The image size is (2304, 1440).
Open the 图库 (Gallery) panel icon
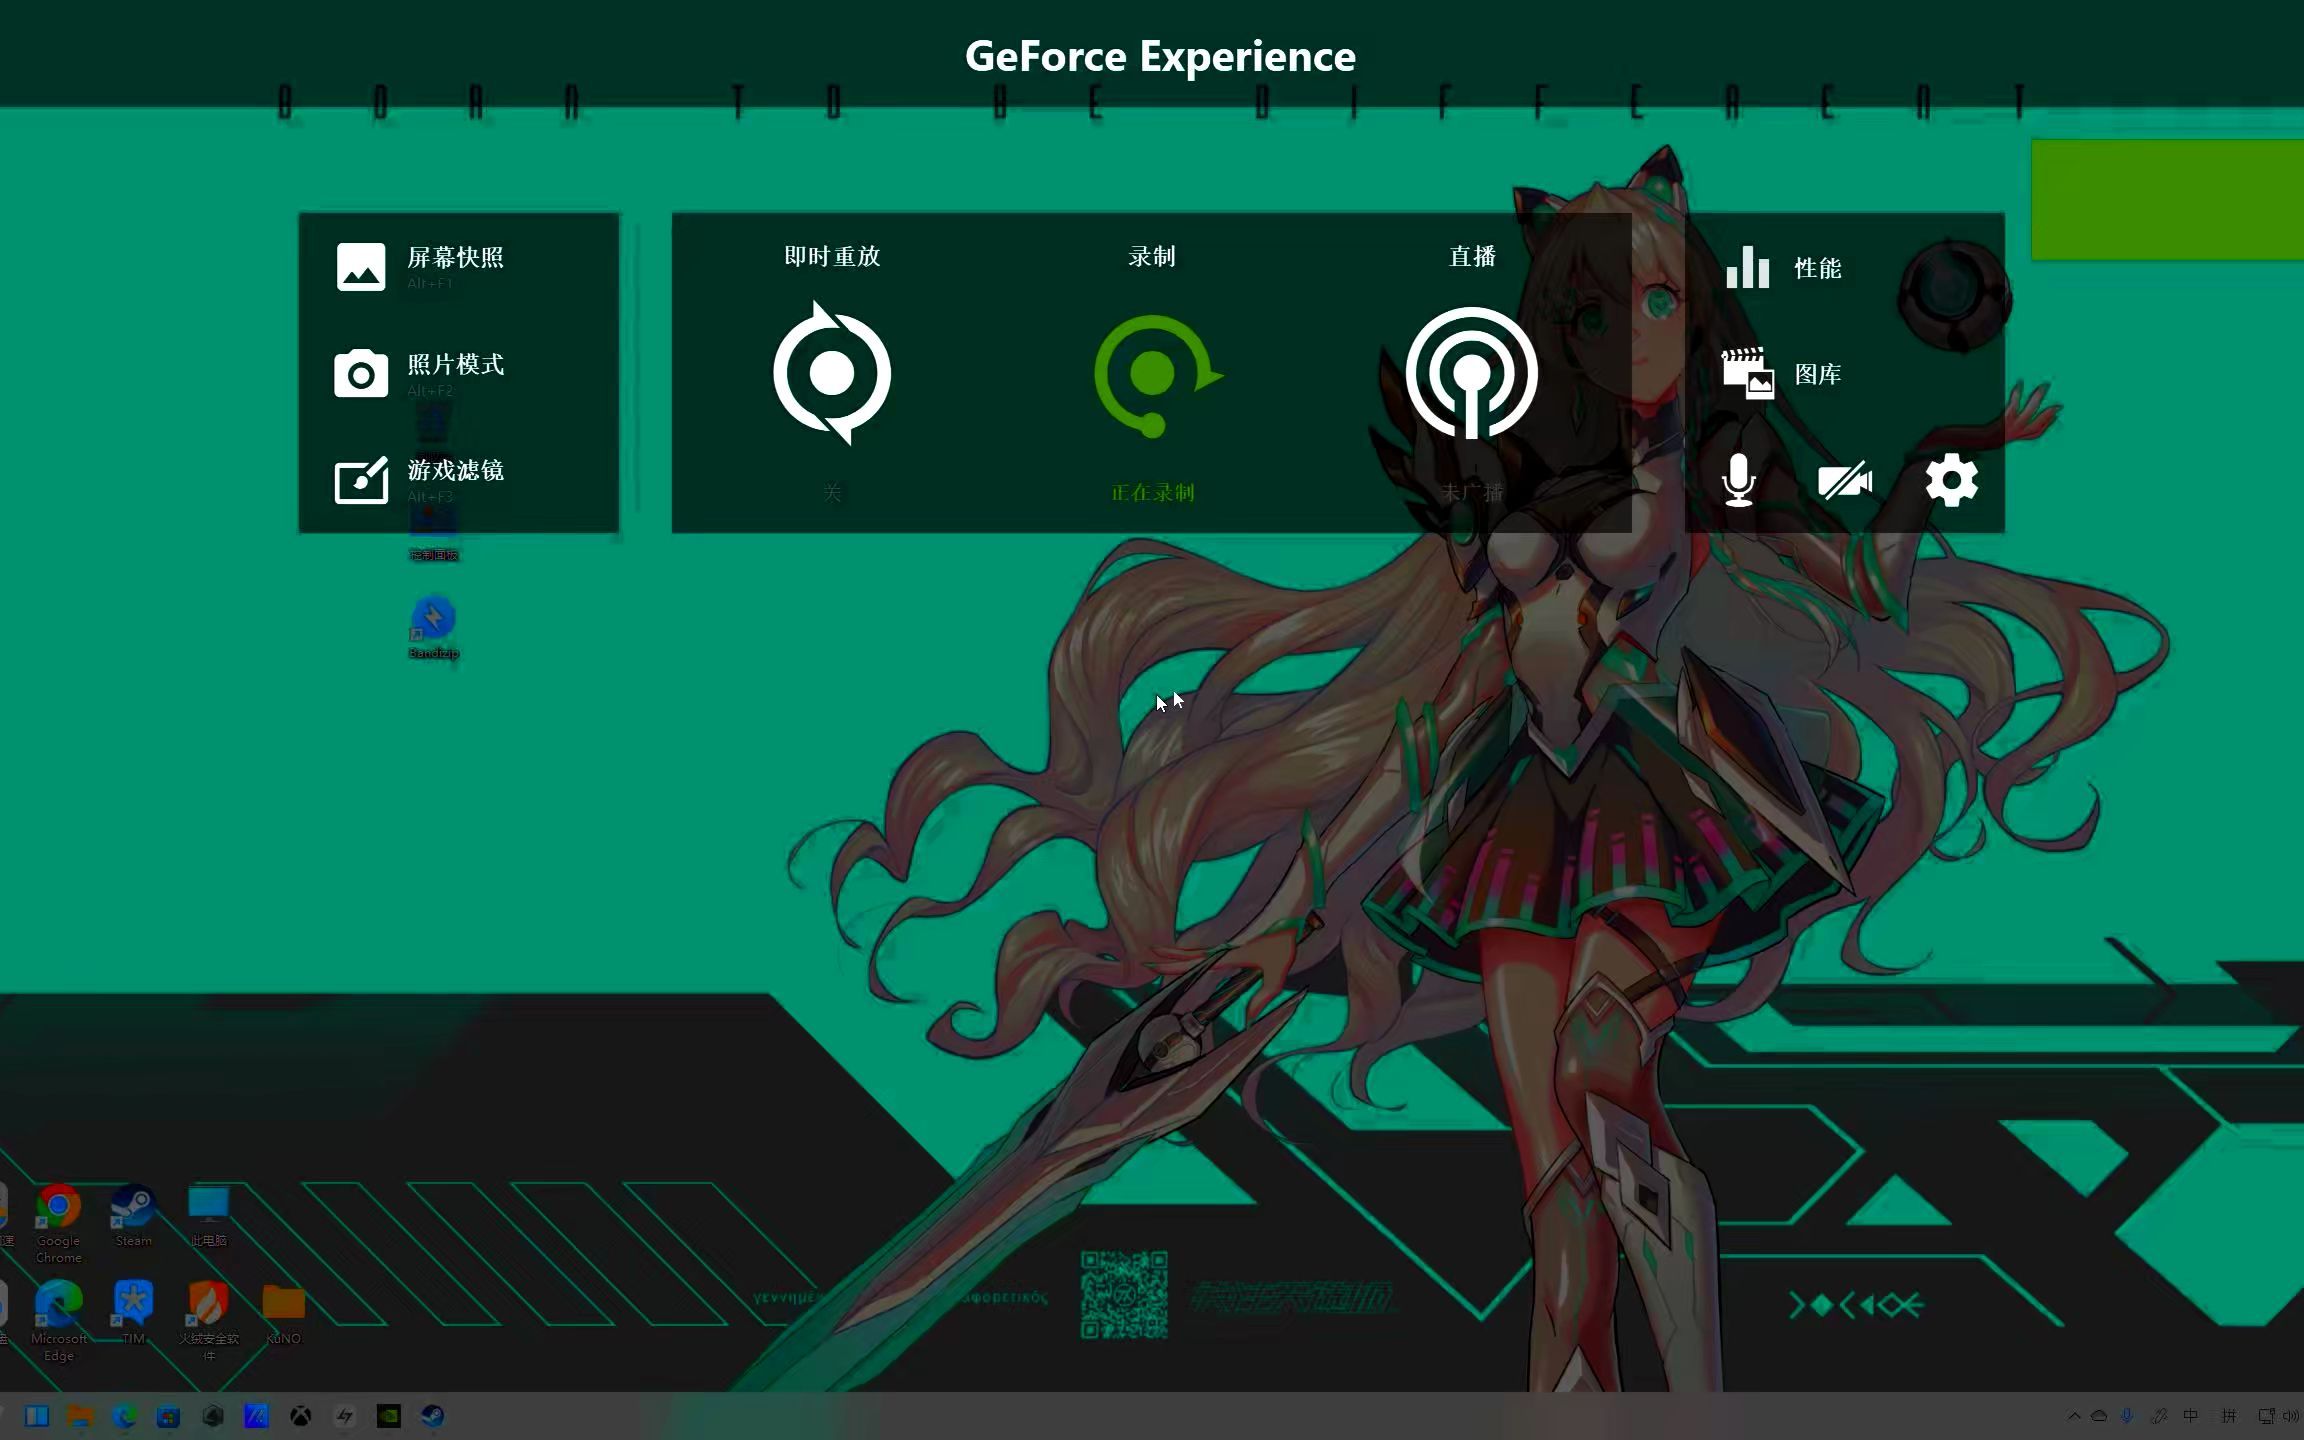[x=1750, y=373]
